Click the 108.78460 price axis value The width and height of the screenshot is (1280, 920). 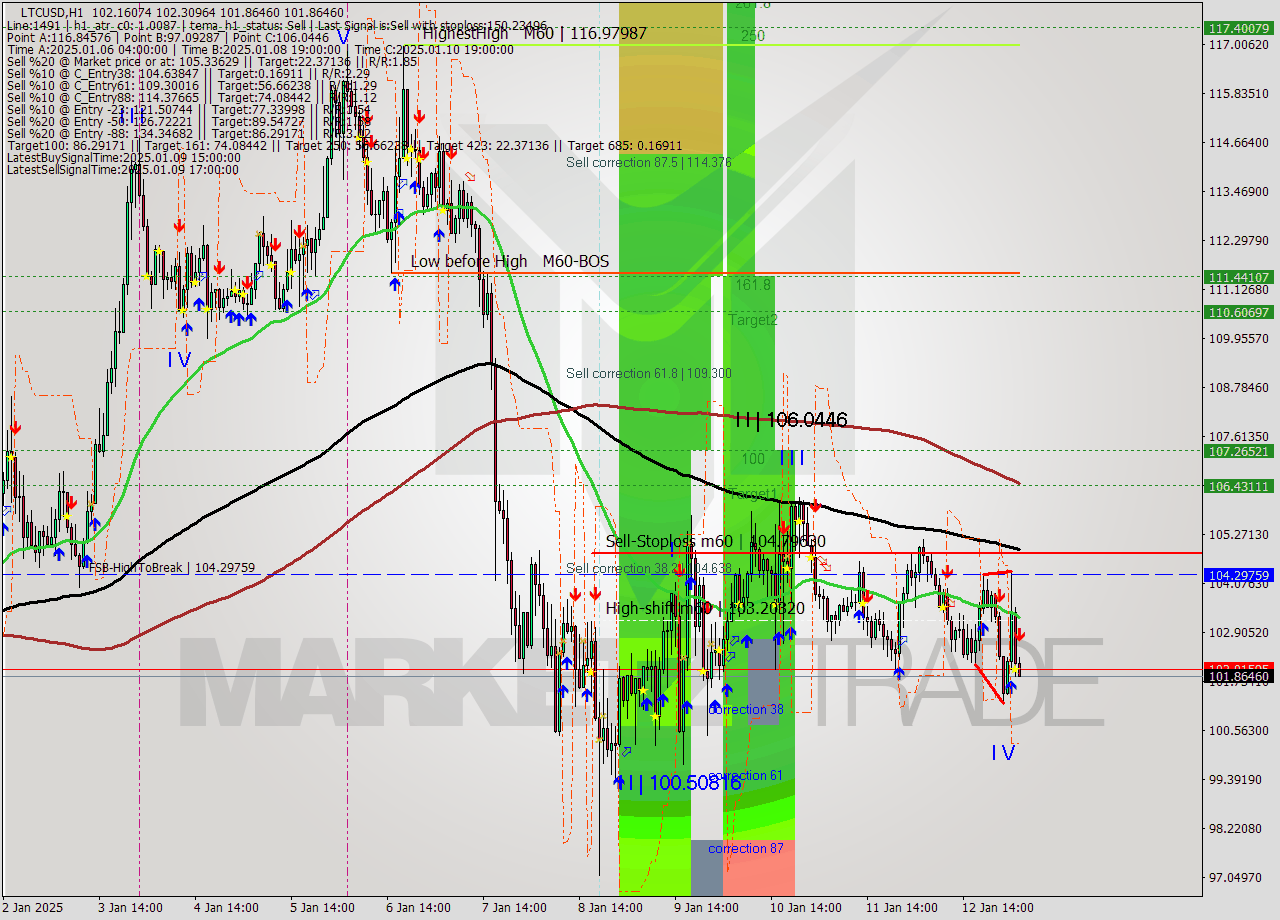pos(1239,387)
